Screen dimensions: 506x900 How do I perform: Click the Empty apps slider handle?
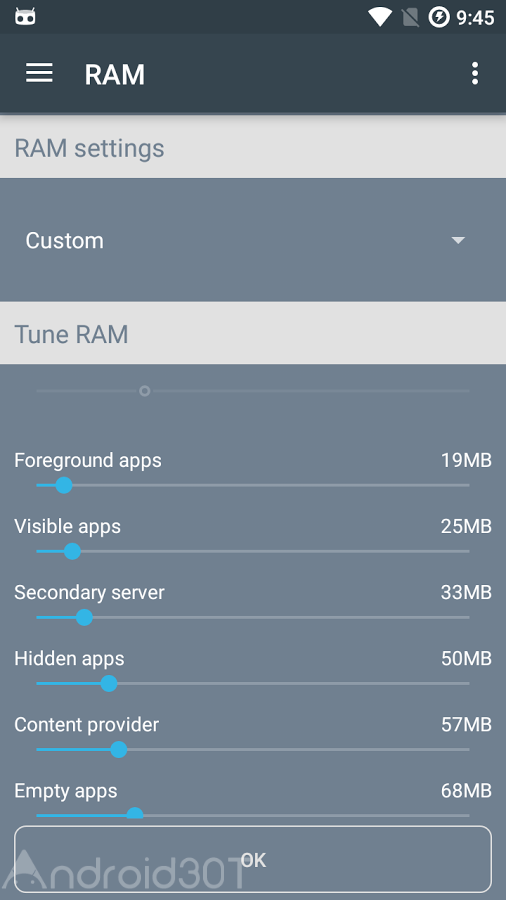(135, 814)
